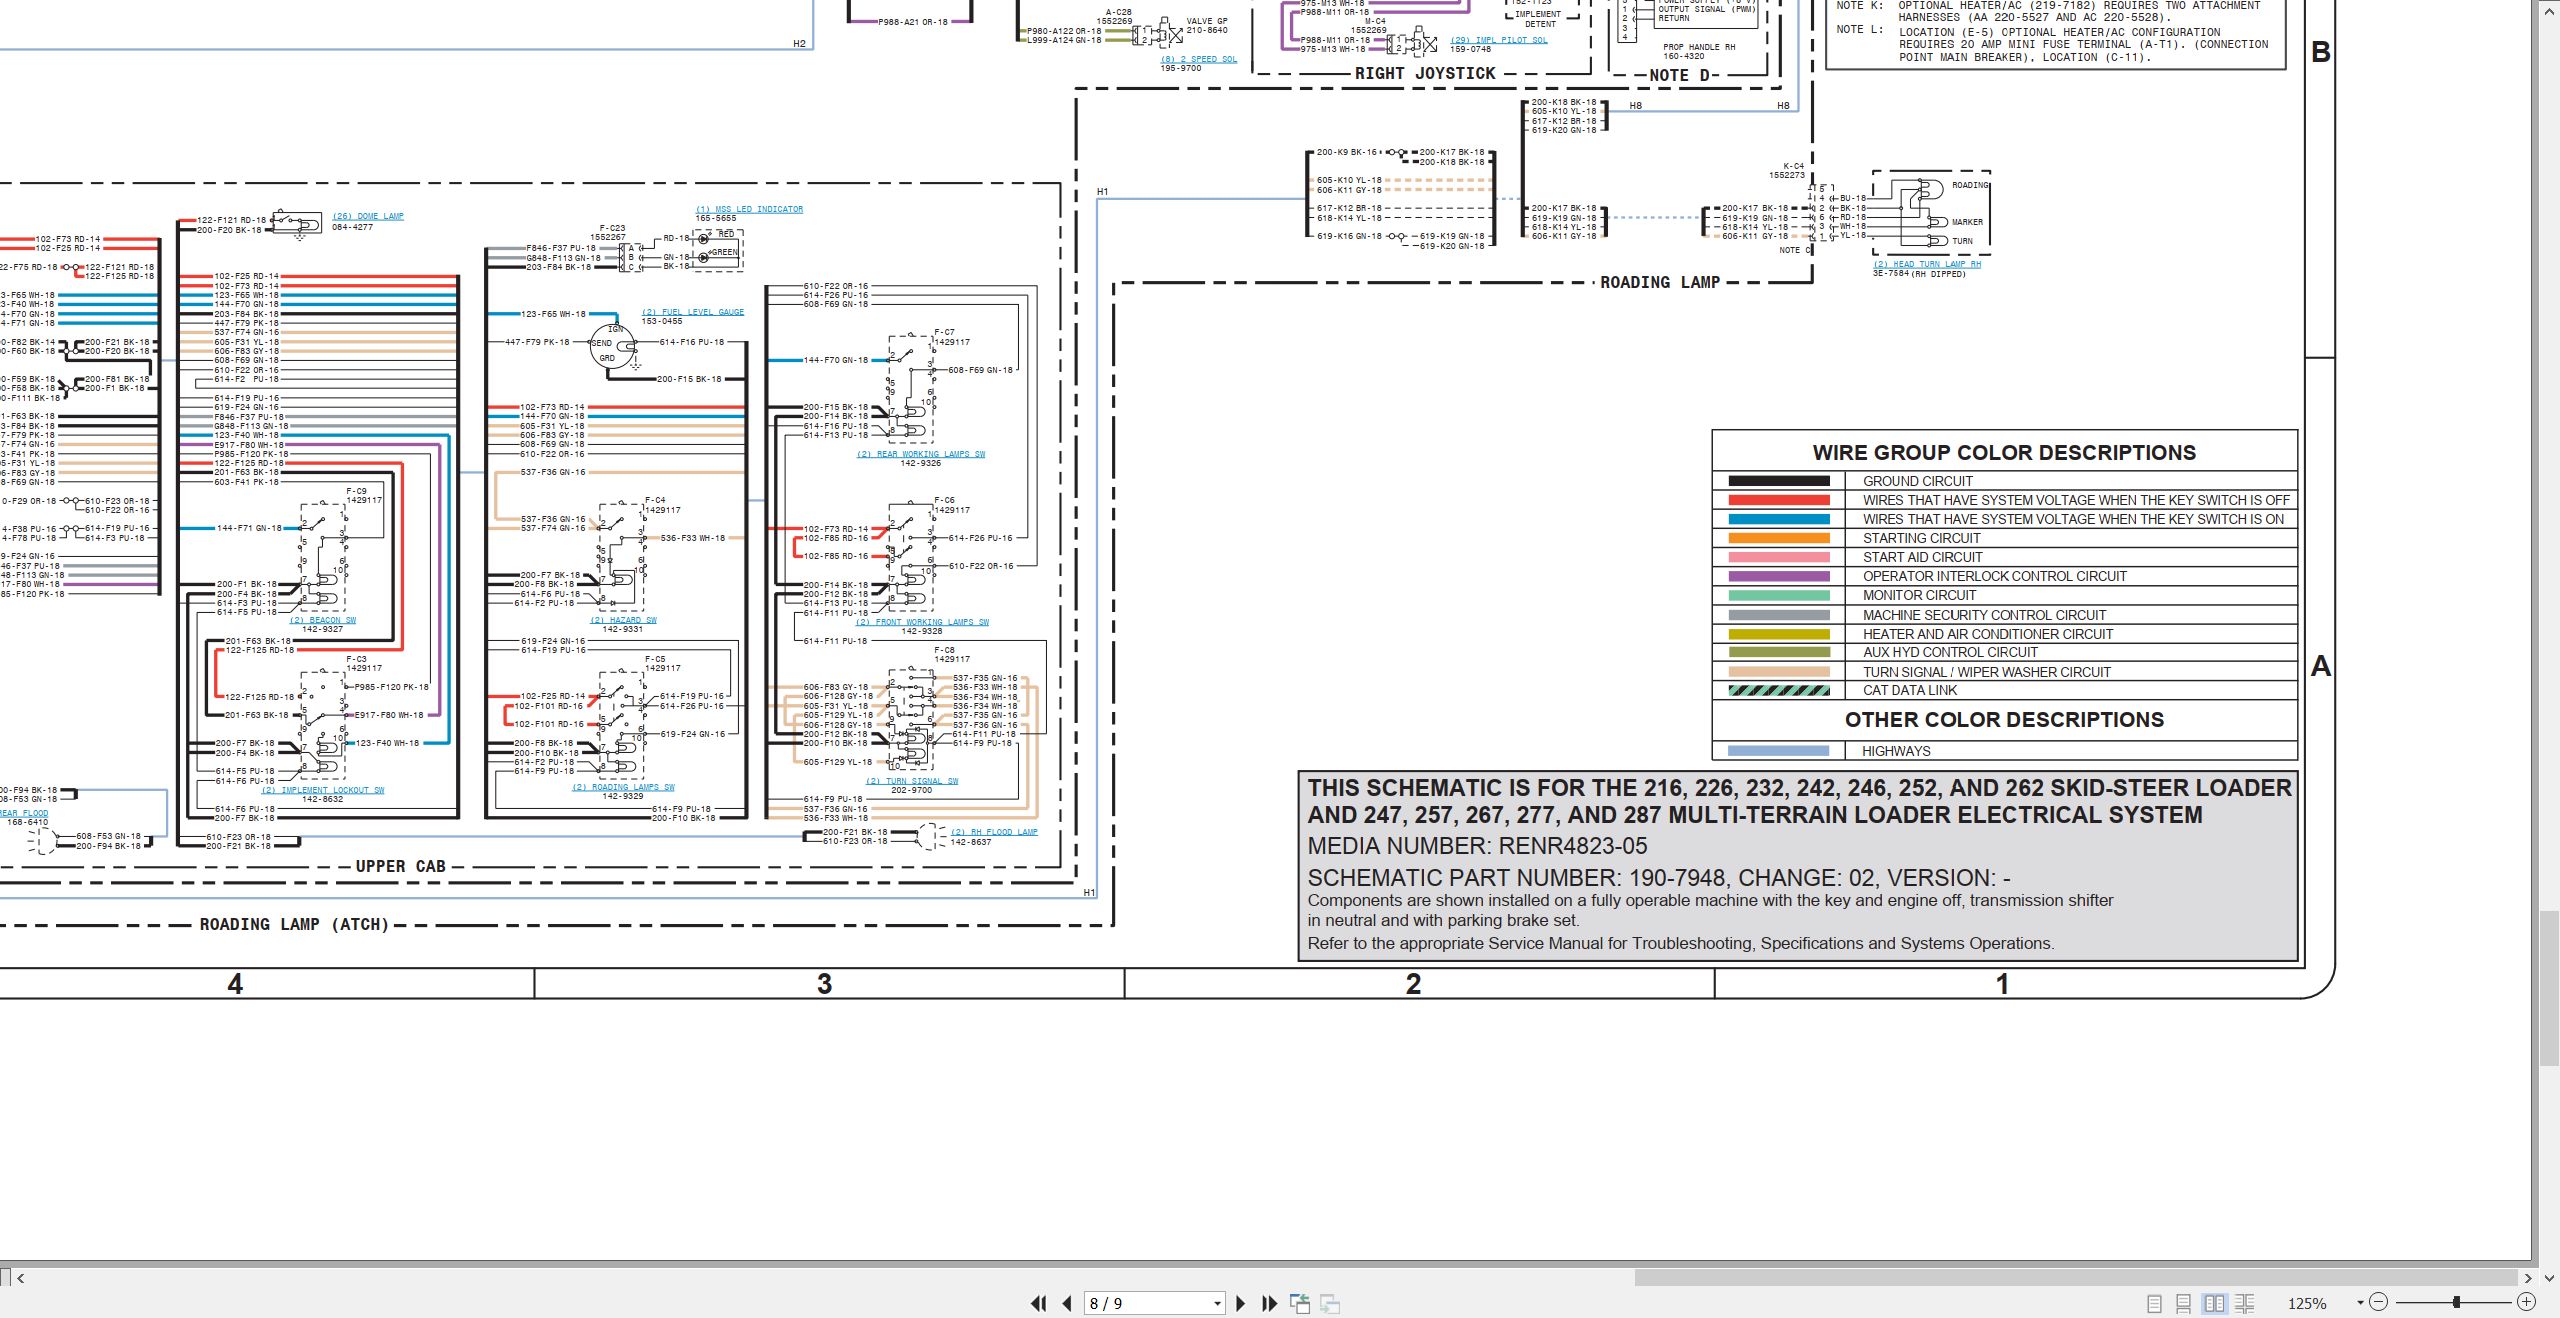This screenshot has height=1318, width=2560.
Task: Switch to continuous page layout
Action: coord(2184,1303)
